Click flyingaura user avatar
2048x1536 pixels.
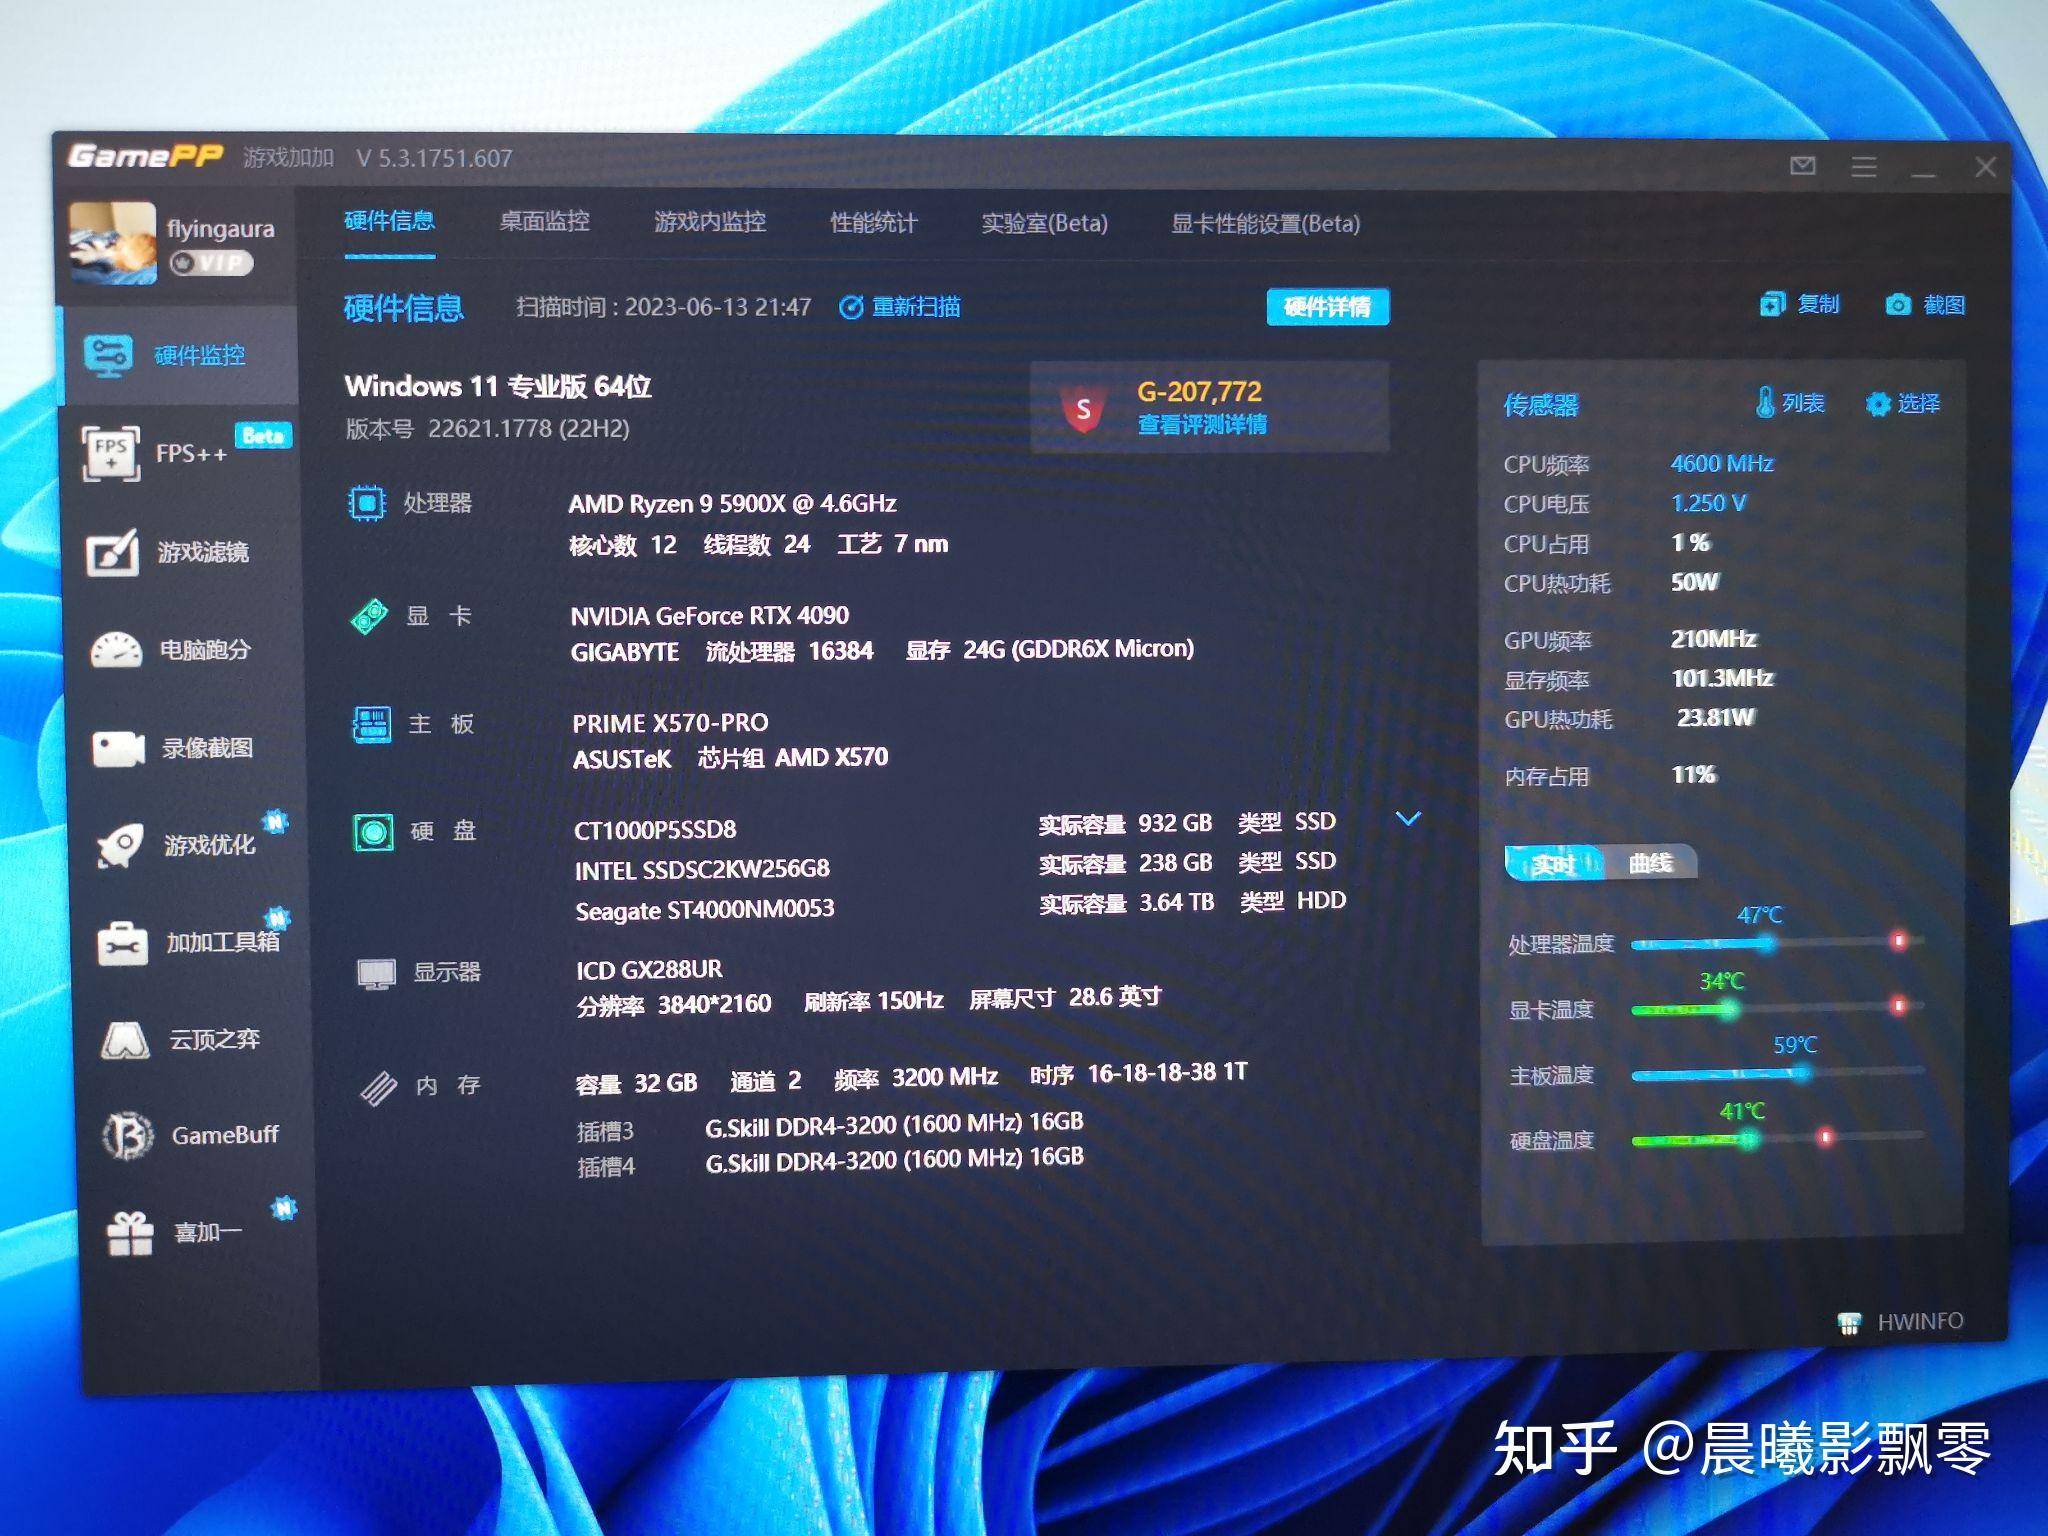click(113, 243)
